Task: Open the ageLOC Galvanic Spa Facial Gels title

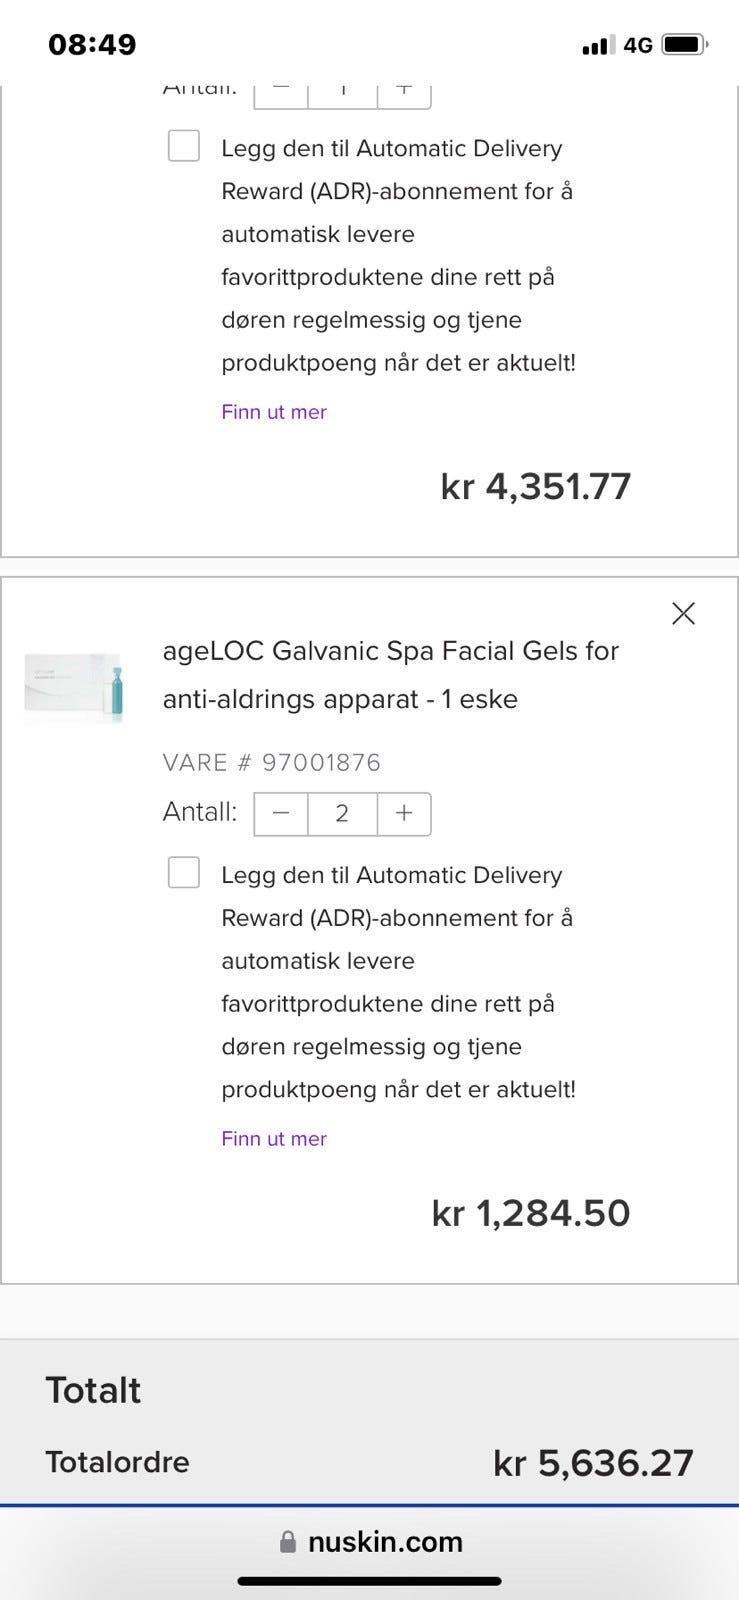Action: pos(391,675)
